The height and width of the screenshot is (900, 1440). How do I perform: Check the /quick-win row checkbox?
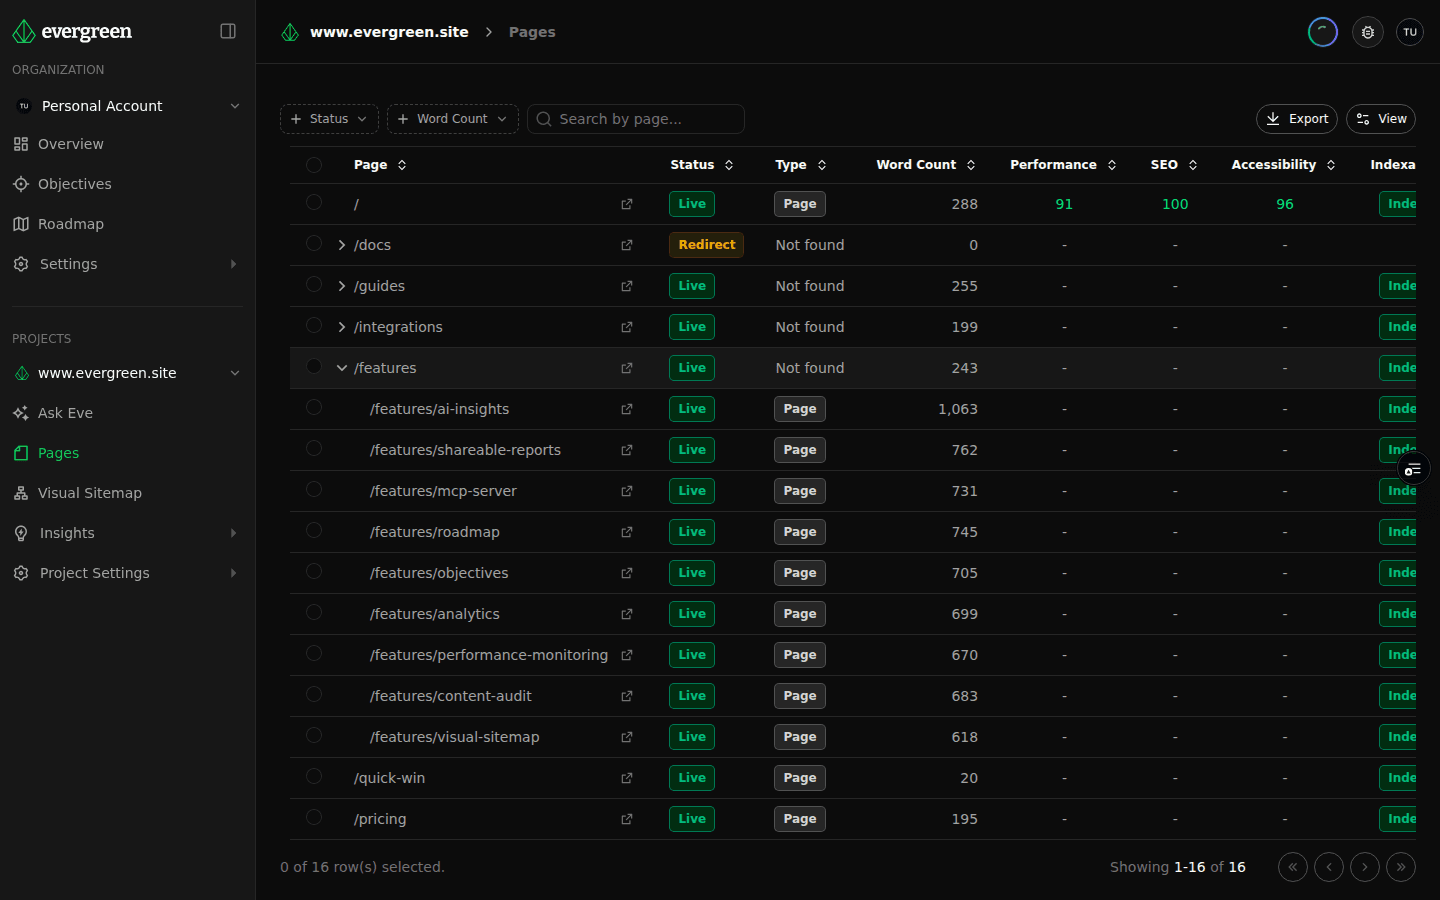click(x=314, y=777)
